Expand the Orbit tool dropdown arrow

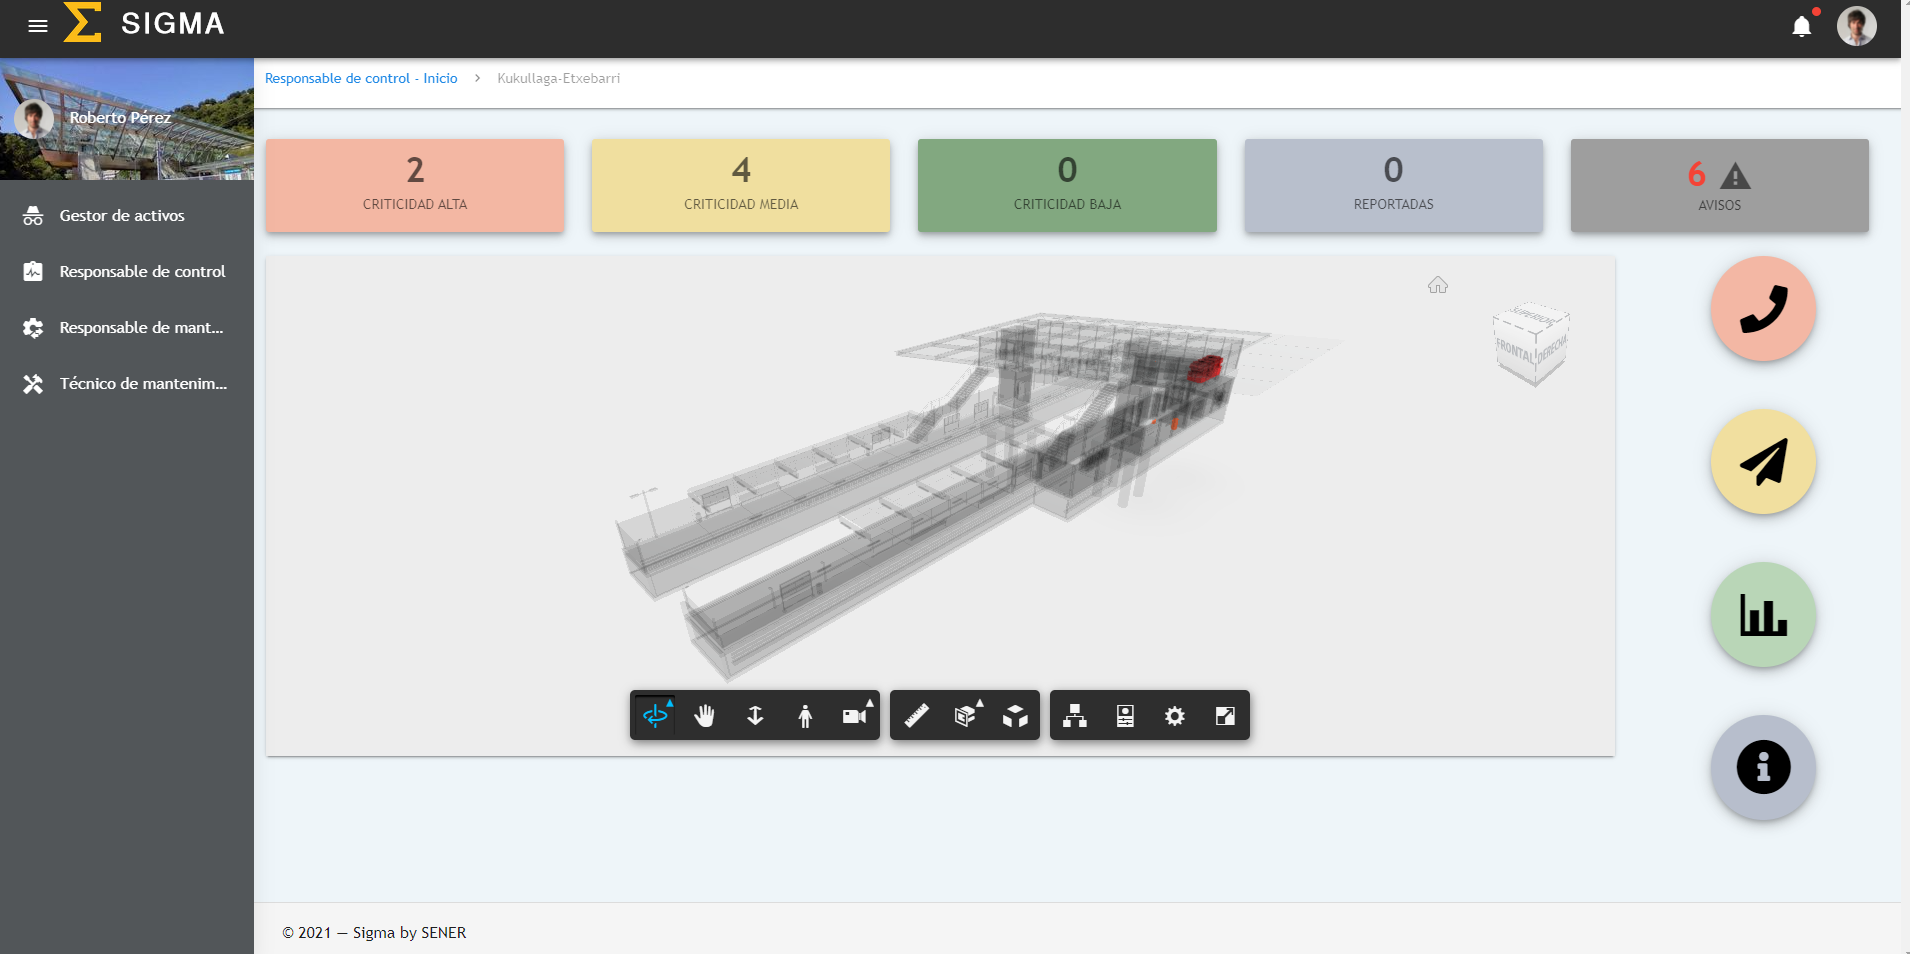click(x=668, y=701)
